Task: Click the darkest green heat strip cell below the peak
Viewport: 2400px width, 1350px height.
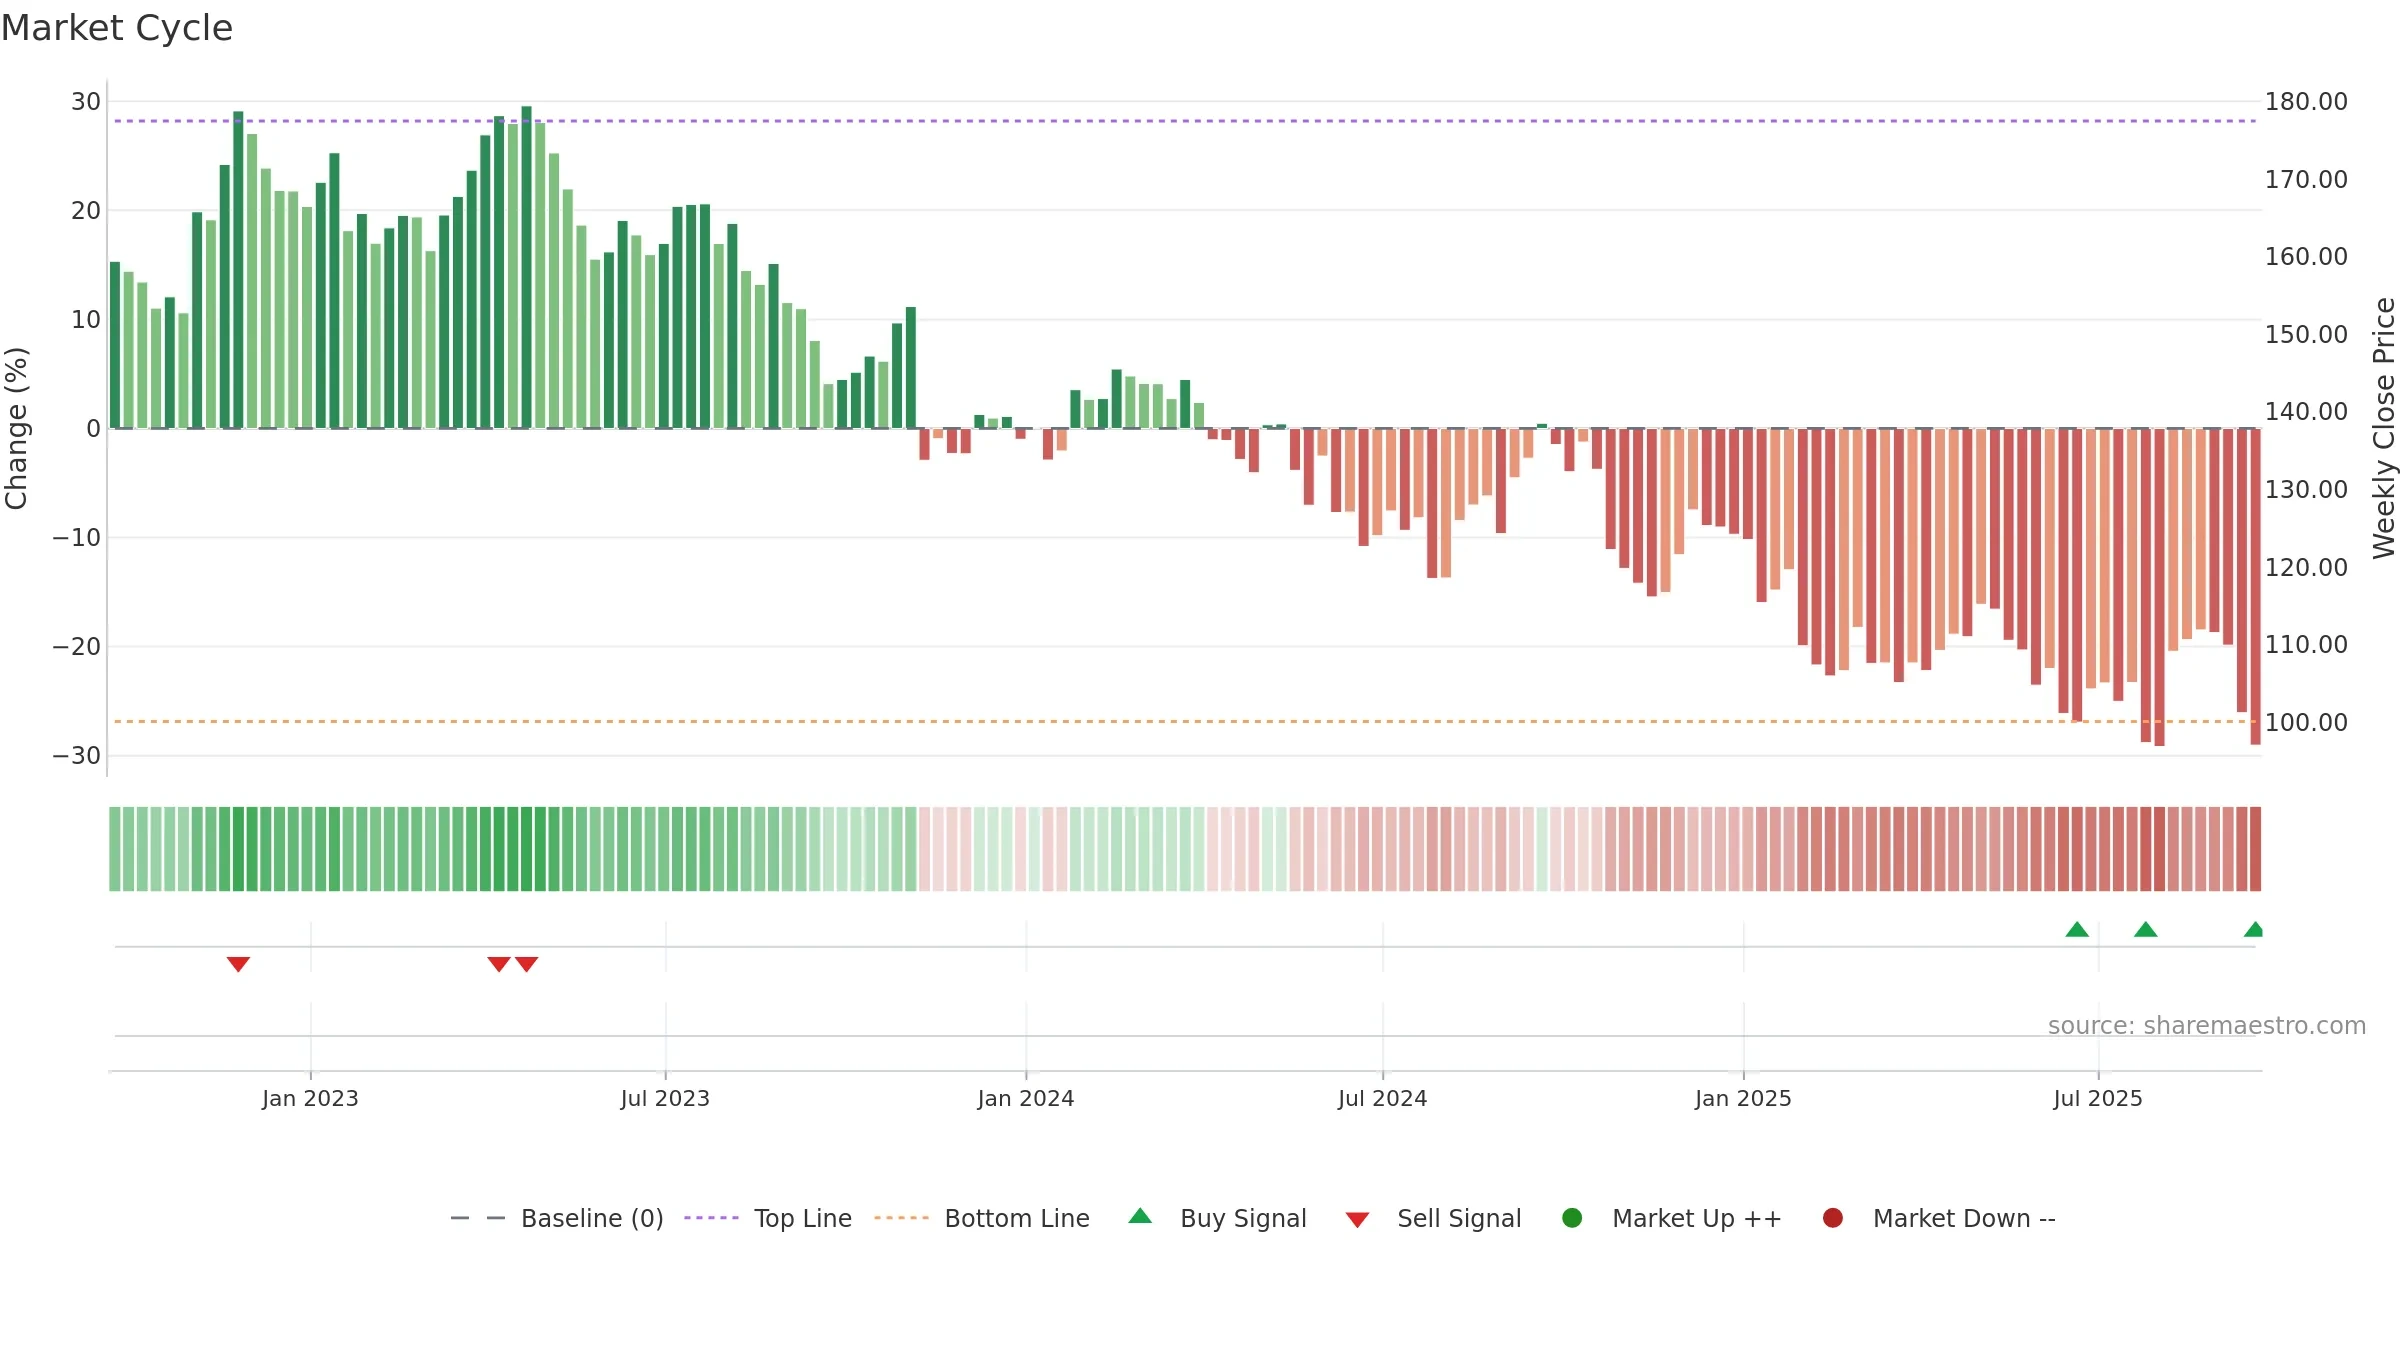Action: pyautogui.click(x=526, y=849)
